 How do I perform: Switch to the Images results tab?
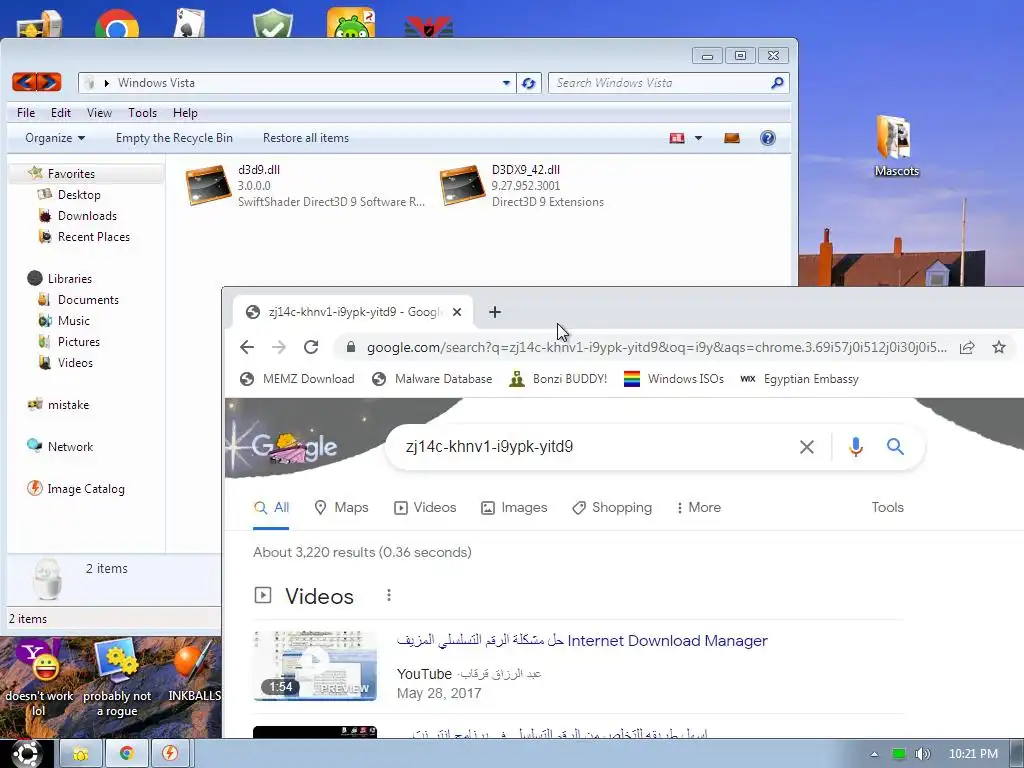tap(514, 507)
